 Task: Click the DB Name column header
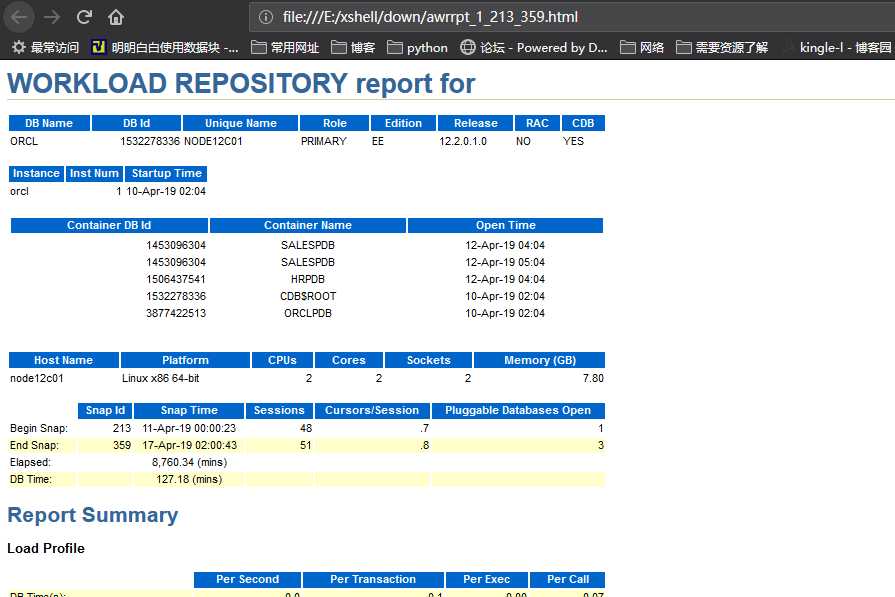[49, 123]
